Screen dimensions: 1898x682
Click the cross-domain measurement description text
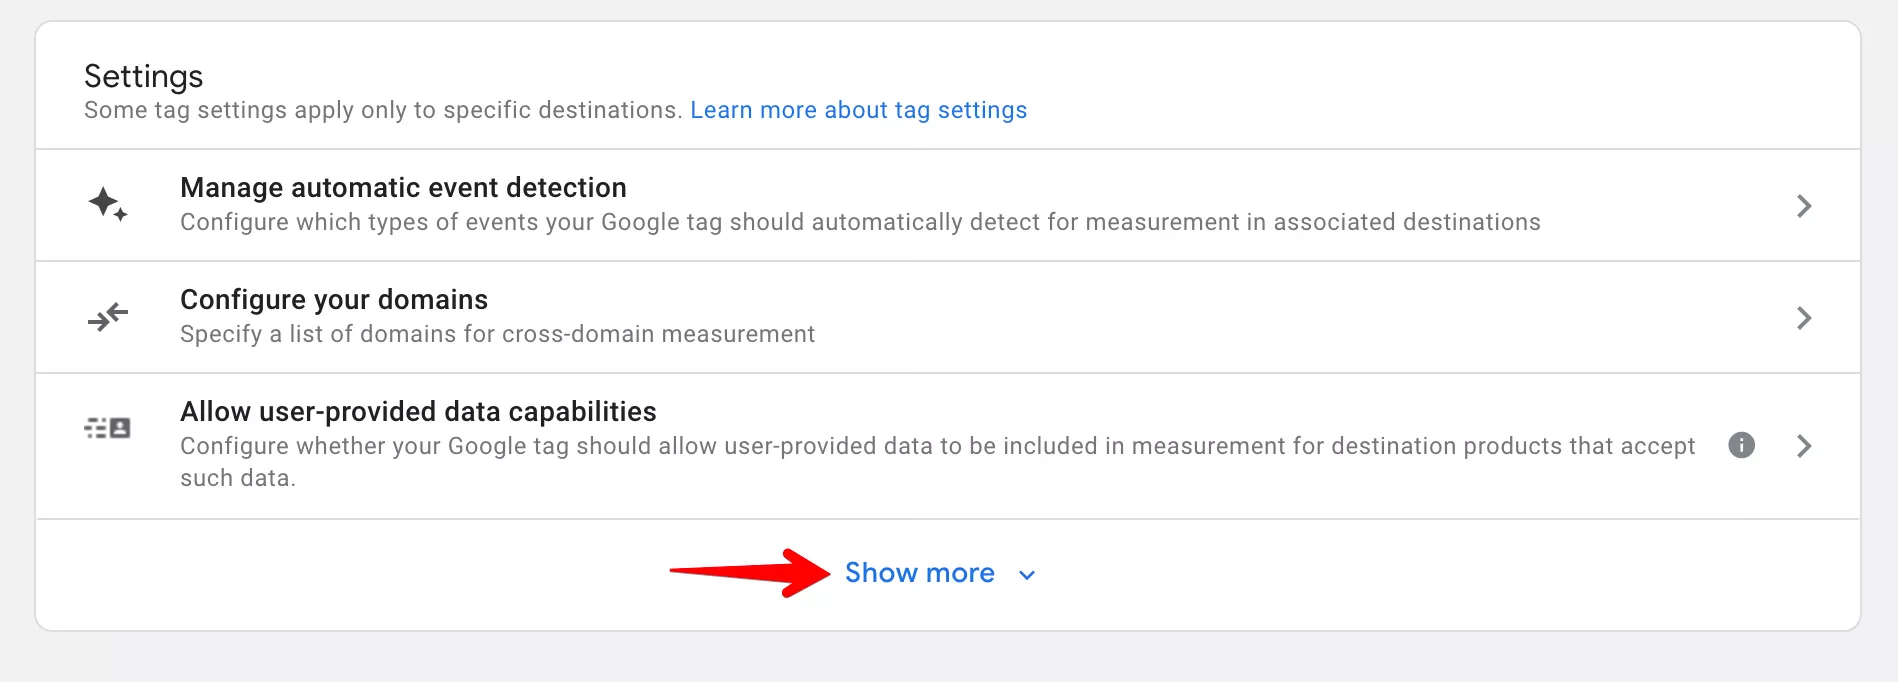click(x=497, y=334)
